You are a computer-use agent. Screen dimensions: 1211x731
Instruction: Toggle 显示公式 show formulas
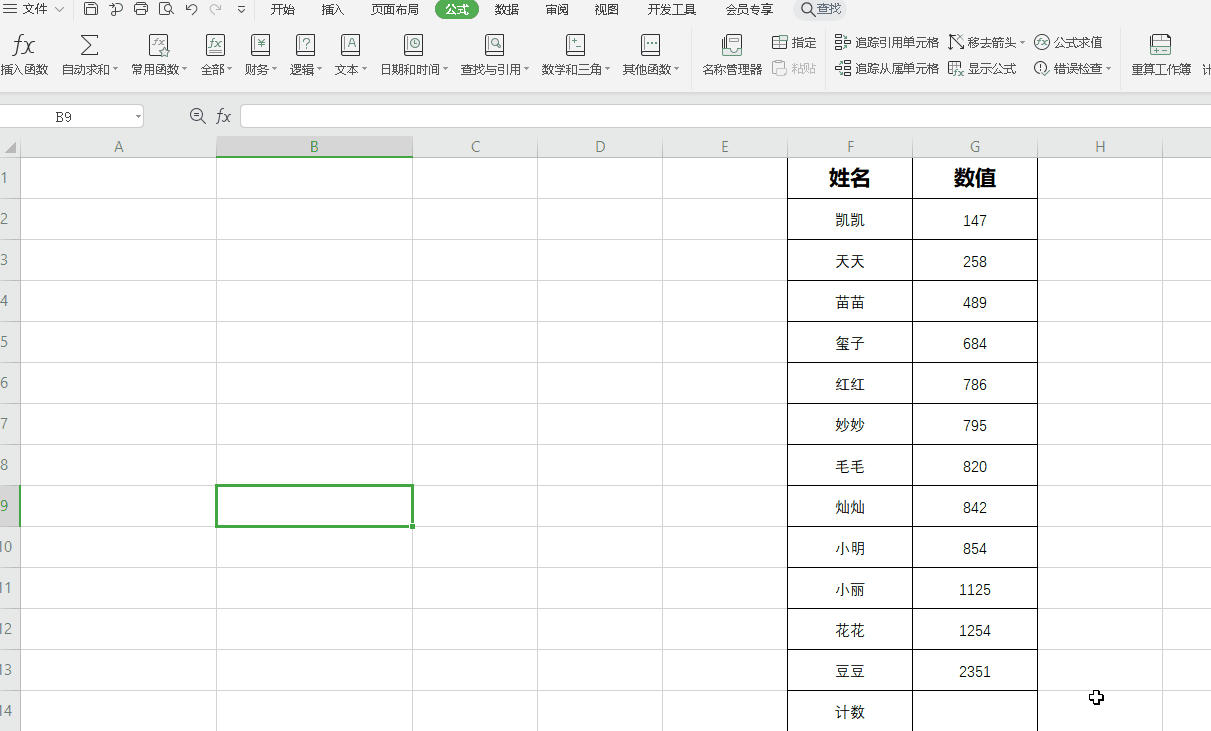(982, 68)
